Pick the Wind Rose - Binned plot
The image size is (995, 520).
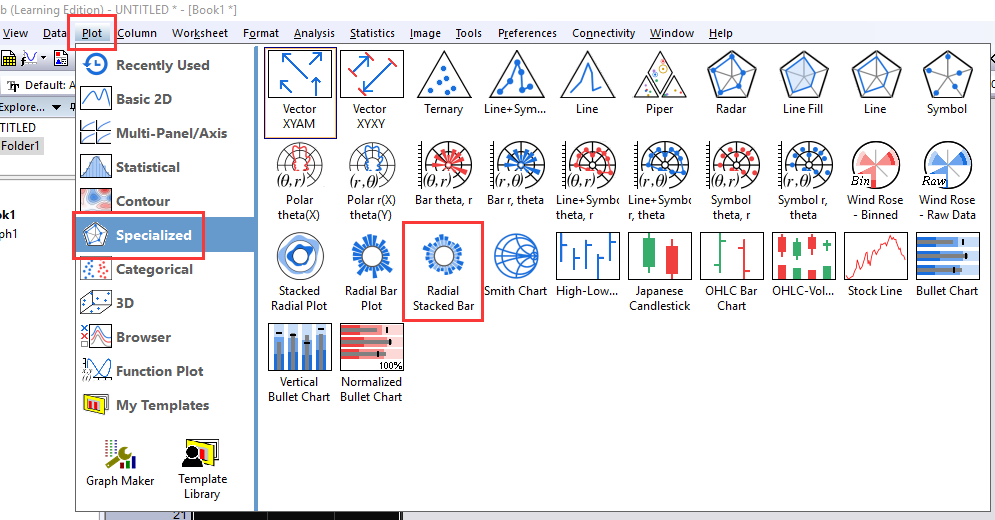tap(875, 183)
